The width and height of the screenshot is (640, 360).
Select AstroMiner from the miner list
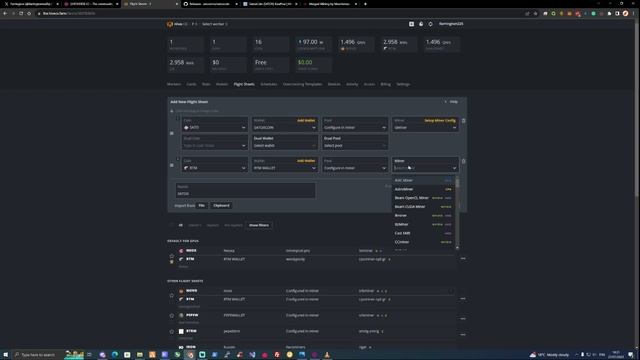click(423, 189)
